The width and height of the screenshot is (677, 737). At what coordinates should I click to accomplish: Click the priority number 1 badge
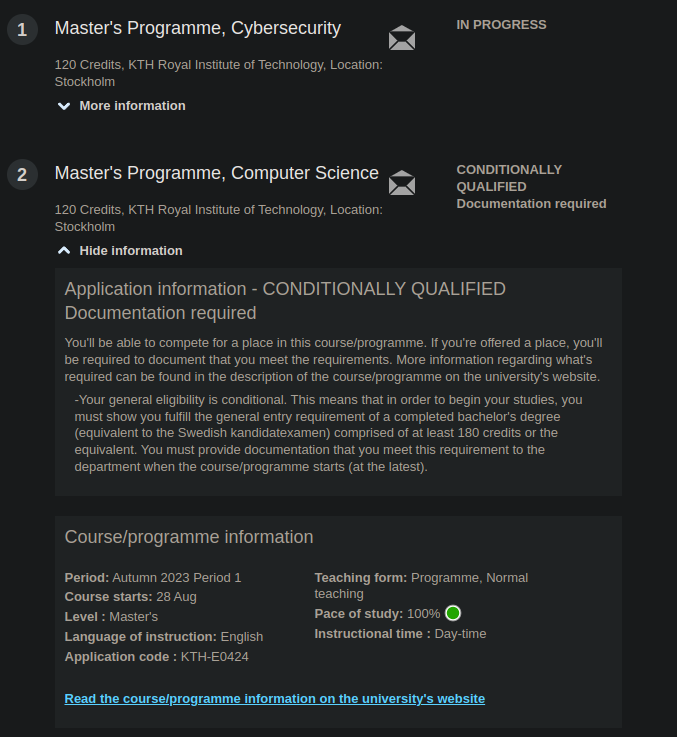[x=22, y=30]
